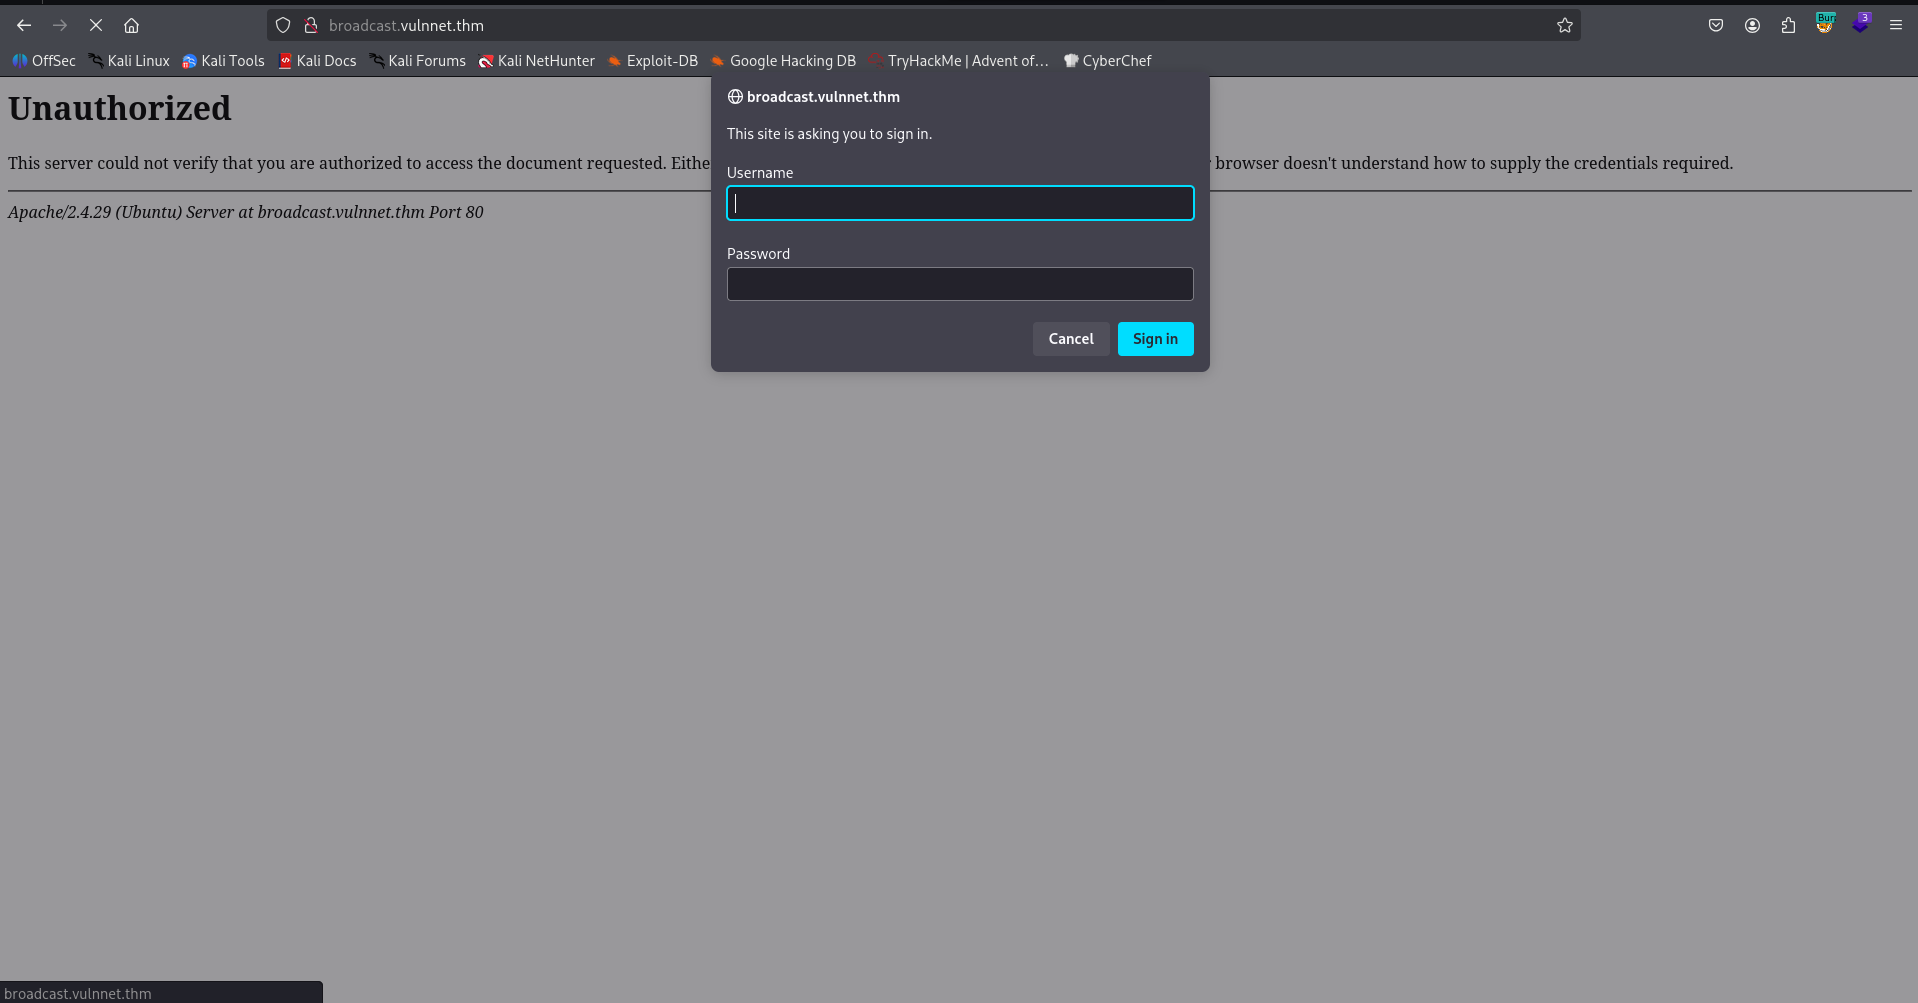Screen dimensions: 1918x1003
Task: Open the Google Hacking DB bookmark
Action: pos(783,61)
